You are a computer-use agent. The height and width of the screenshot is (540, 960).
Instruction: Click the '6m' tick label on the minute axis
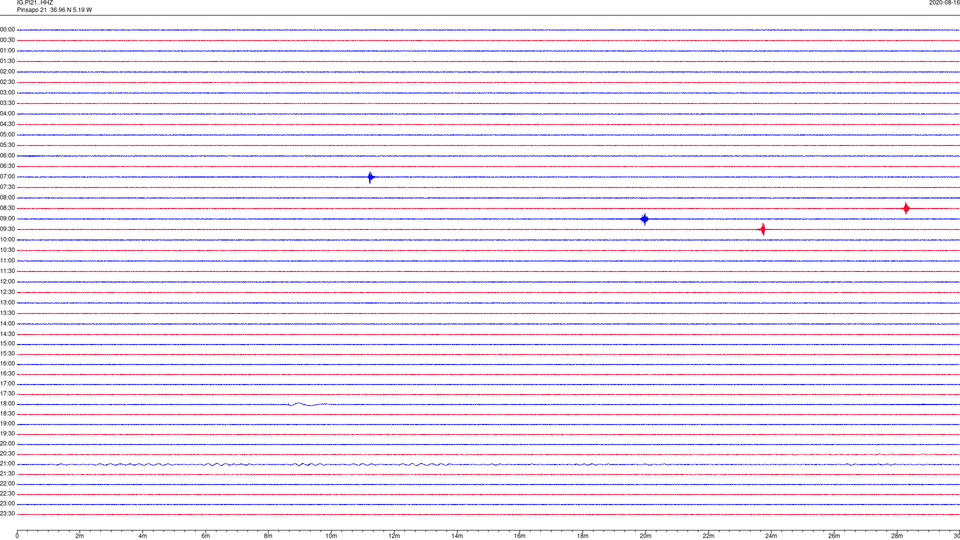coord(206,536)
